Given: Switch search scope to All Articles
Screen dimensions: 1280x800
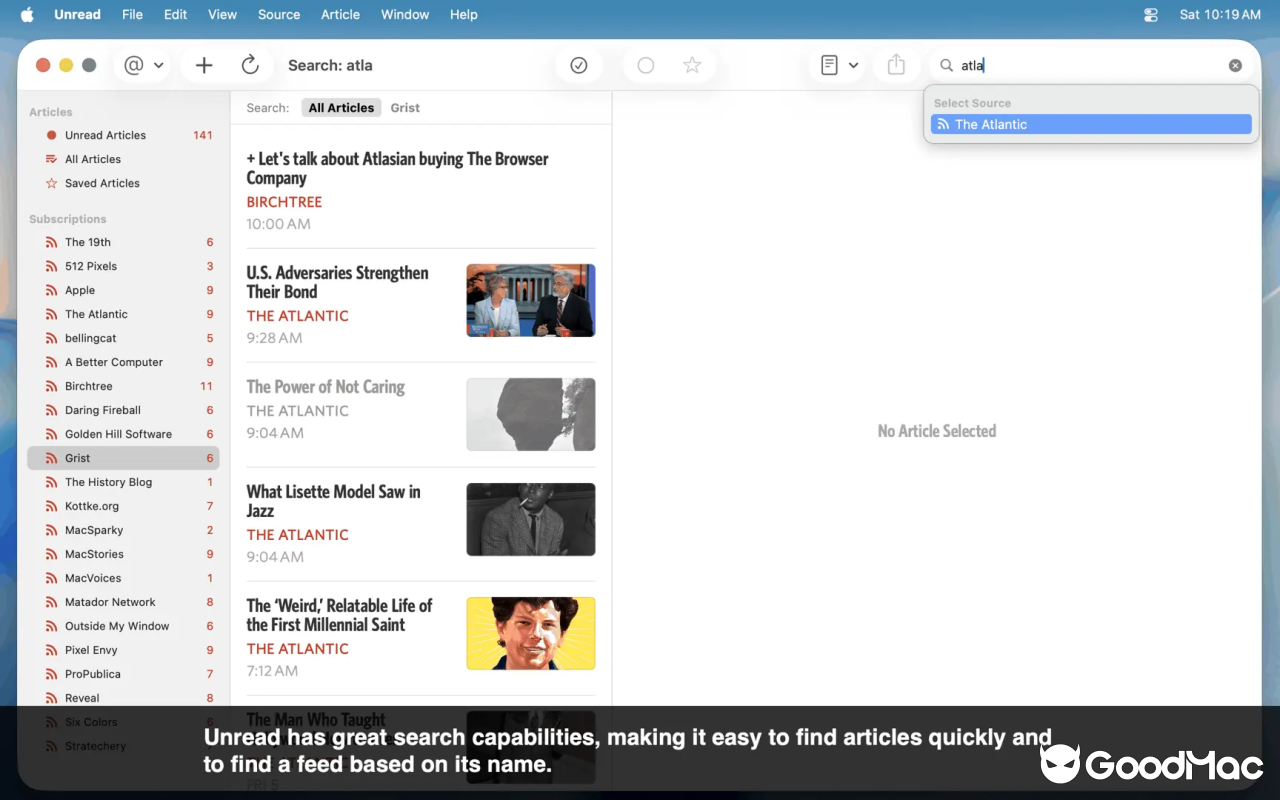Looking at the screenshot, I should [x=341, y=108].
